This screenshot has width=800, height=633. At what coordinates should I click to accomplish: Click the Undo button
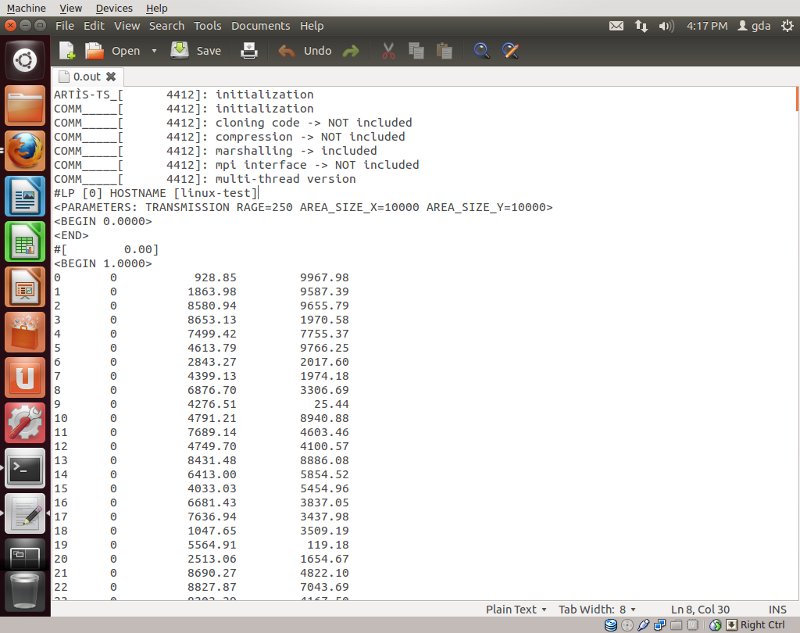click(x=305, y=50)
